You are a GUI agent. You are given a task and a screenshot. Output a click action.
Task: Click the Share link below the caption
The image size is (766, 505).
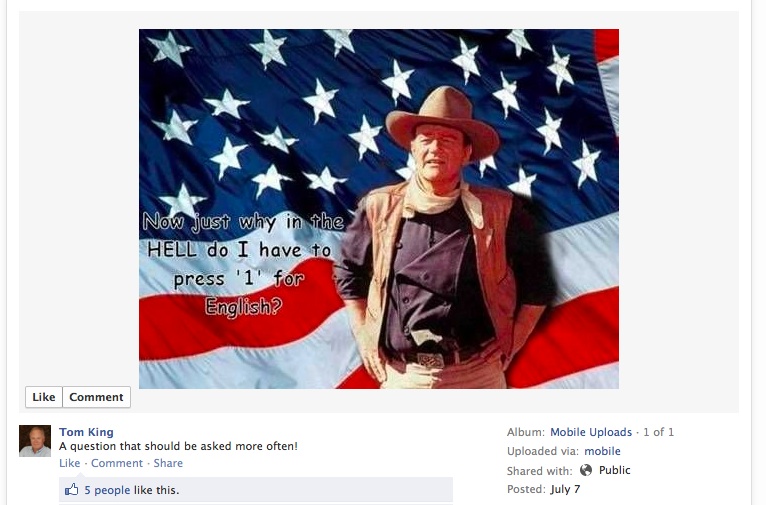(x=168, y=463)
